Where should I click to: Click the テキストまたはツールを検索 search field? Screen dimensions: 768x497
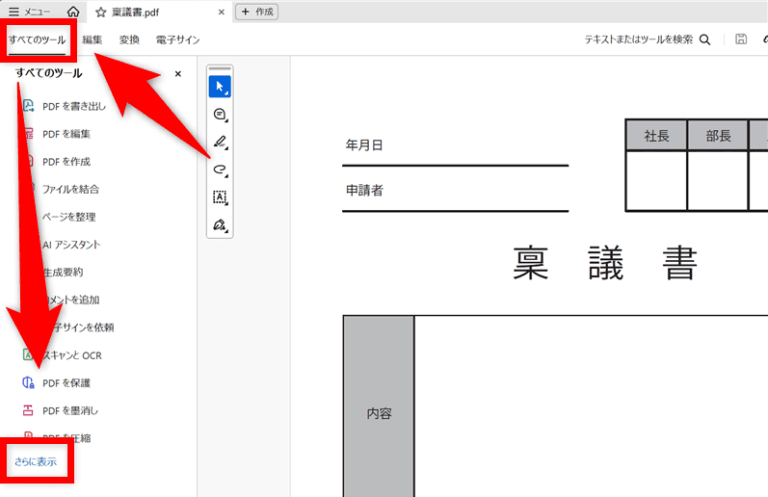[638, 40]
